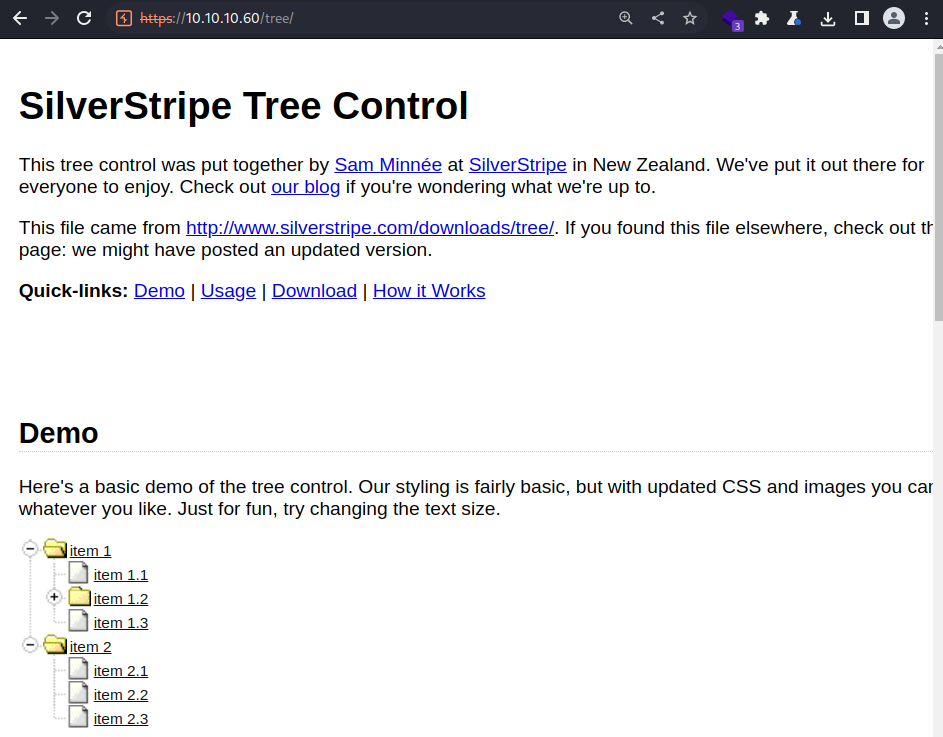Viewport: 943px width, 737px height.
Task: Jump to the Download quick-link
Action: 315,291
